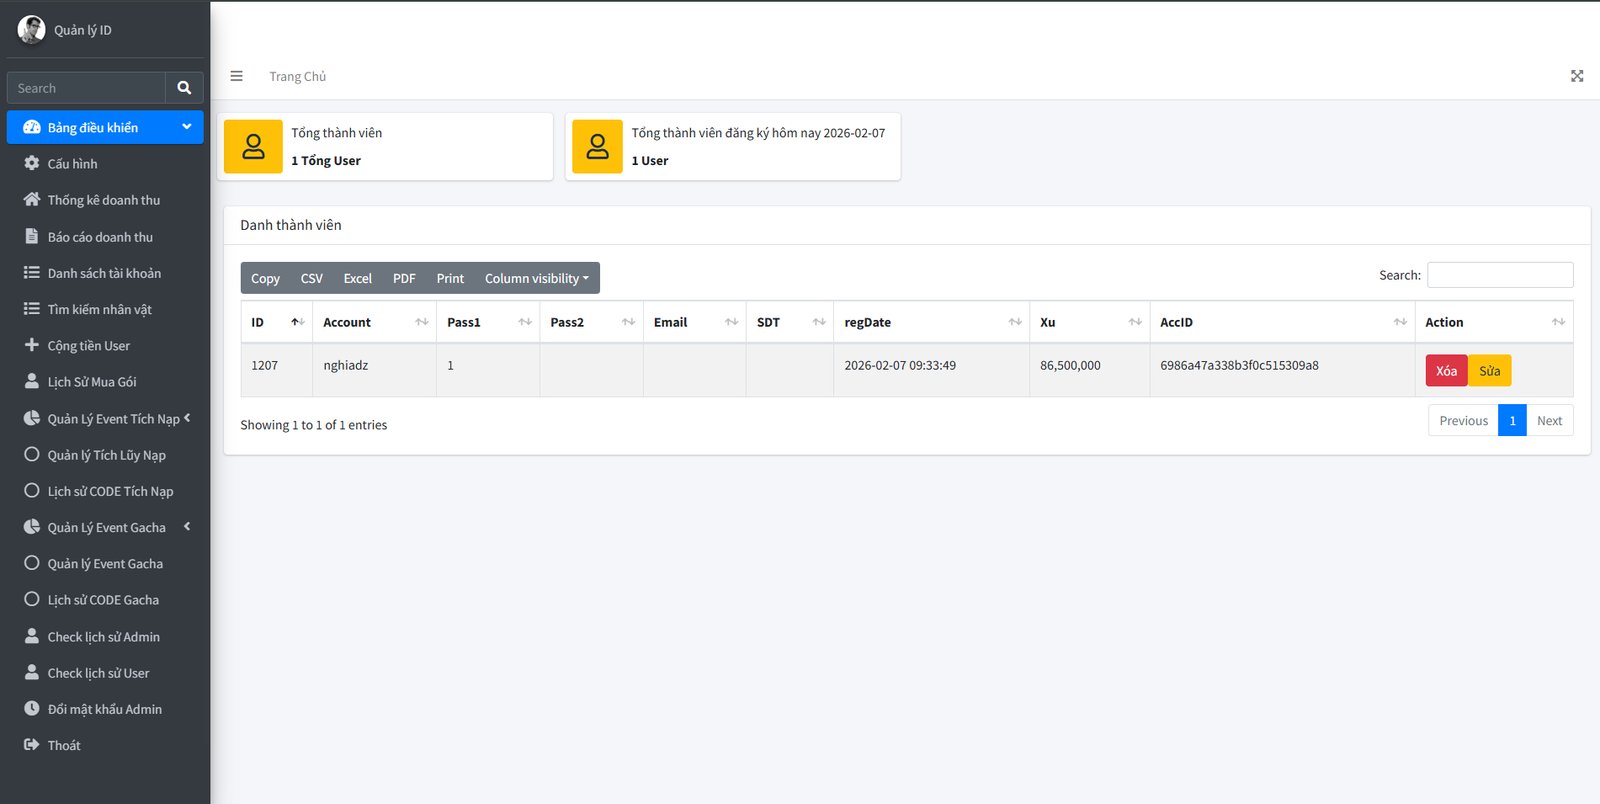This screenshot has height=804, width=1600.
Task: Expand the Bảng điều khiển dropdown
Action: pyautogui.click(x=186, y=127)
